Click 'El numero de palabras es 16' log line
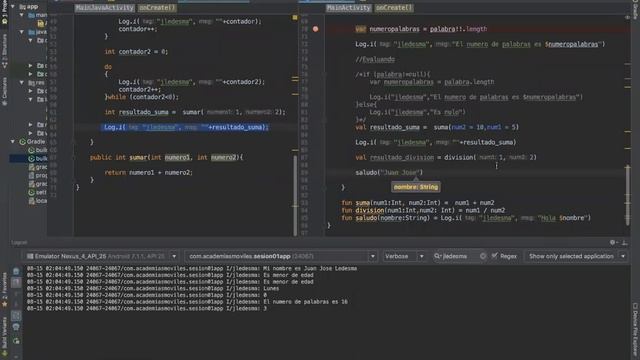Screen dimensions: 640x360 pyautogui.click(x=187, y=302)
